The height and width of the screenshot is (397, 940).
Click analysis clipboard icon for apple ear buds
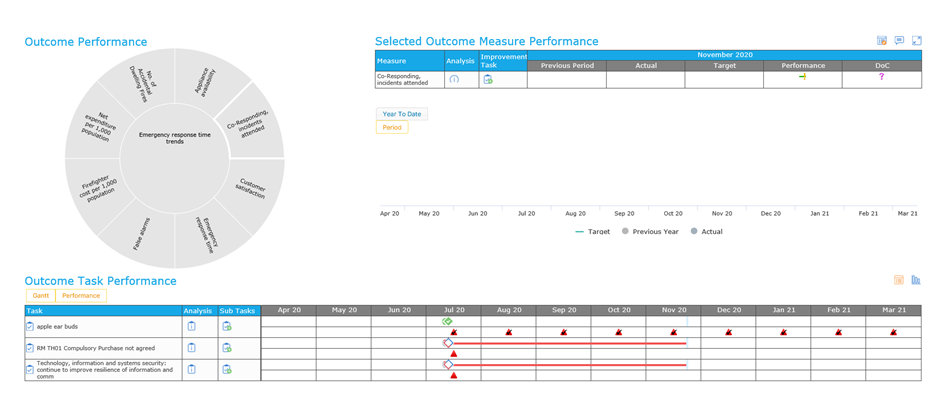pos(191,326)
